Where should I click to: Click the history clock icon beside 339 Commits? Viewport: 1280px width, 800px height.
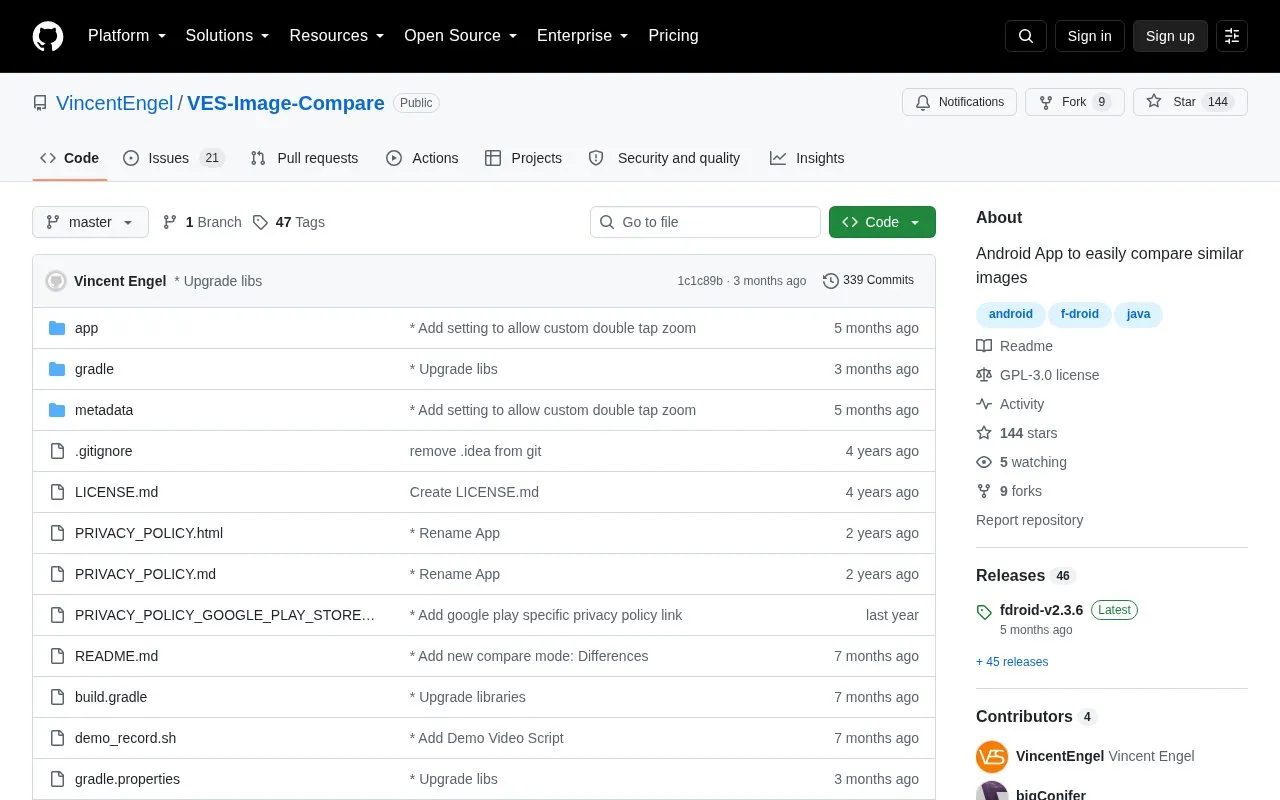click(x=831, y=281)
